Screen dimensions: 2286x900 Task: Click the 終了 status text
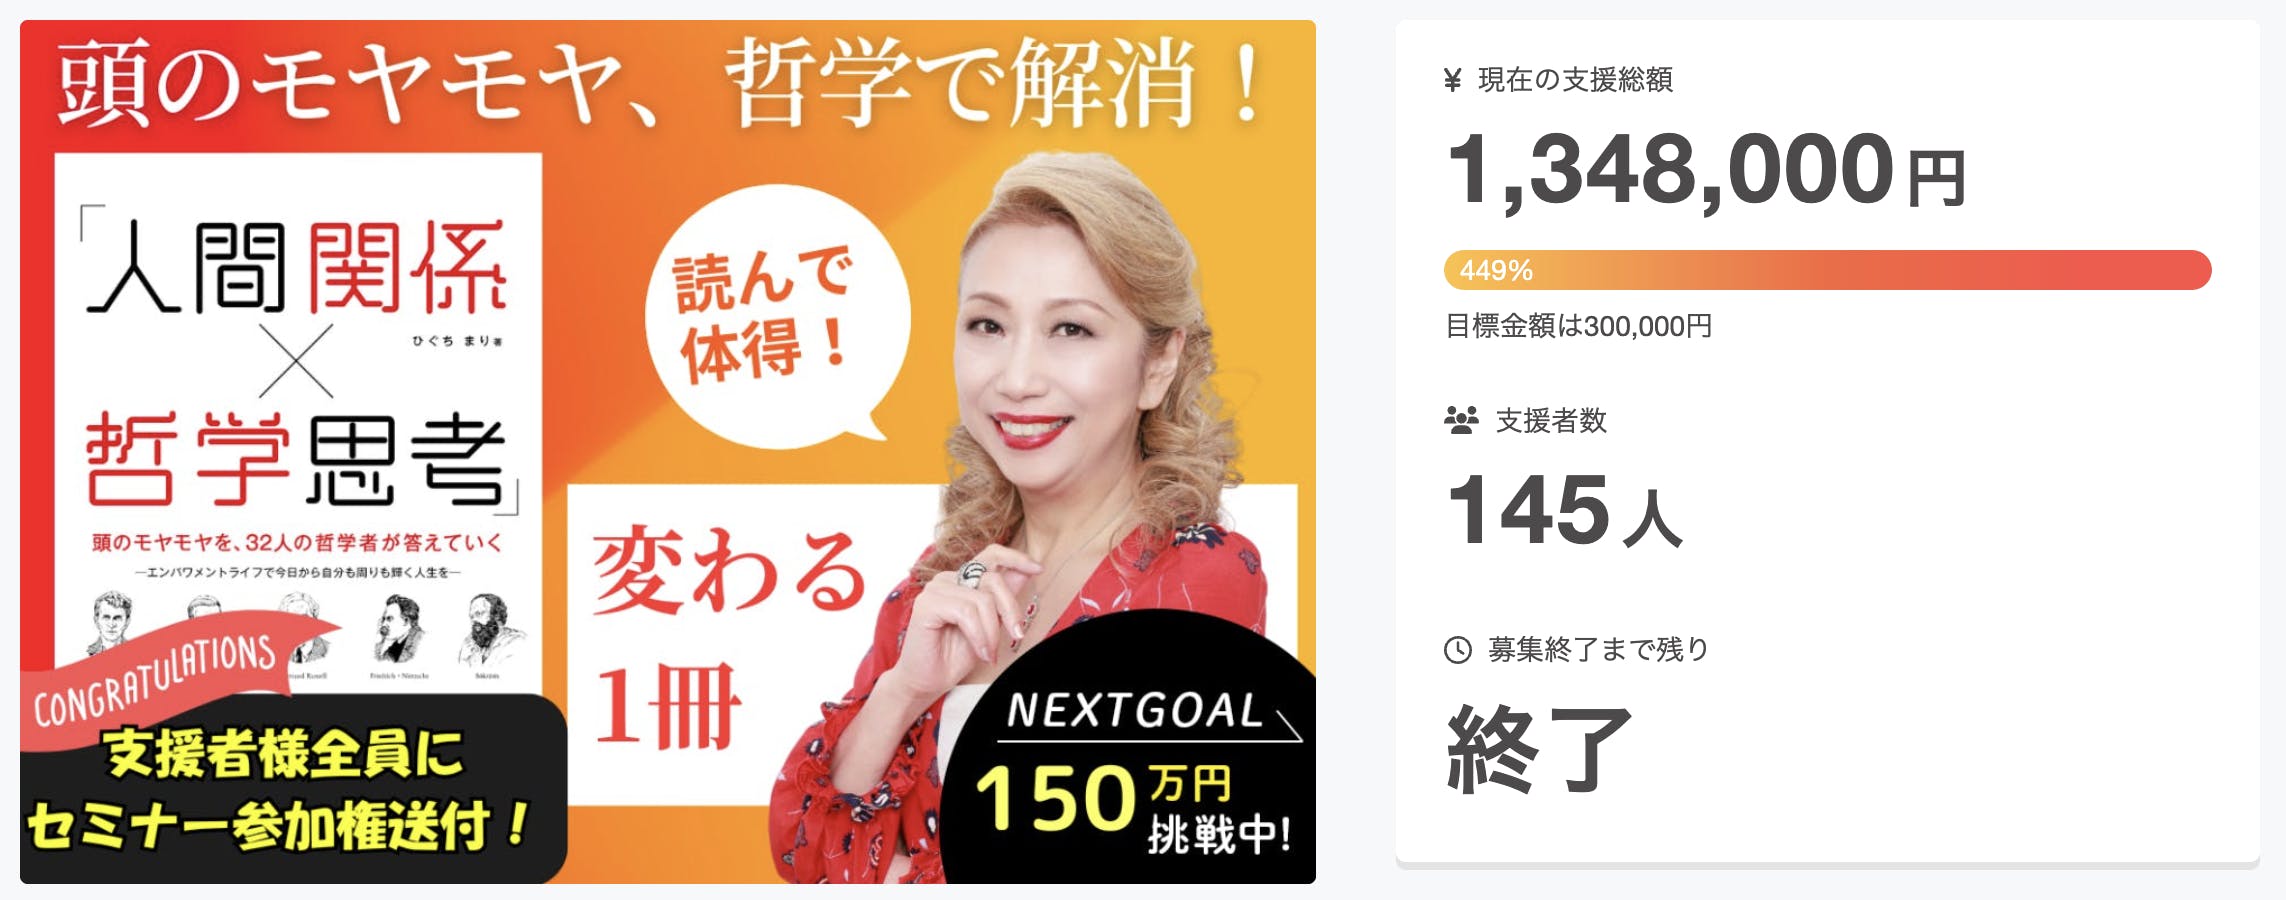[1538, 748]
